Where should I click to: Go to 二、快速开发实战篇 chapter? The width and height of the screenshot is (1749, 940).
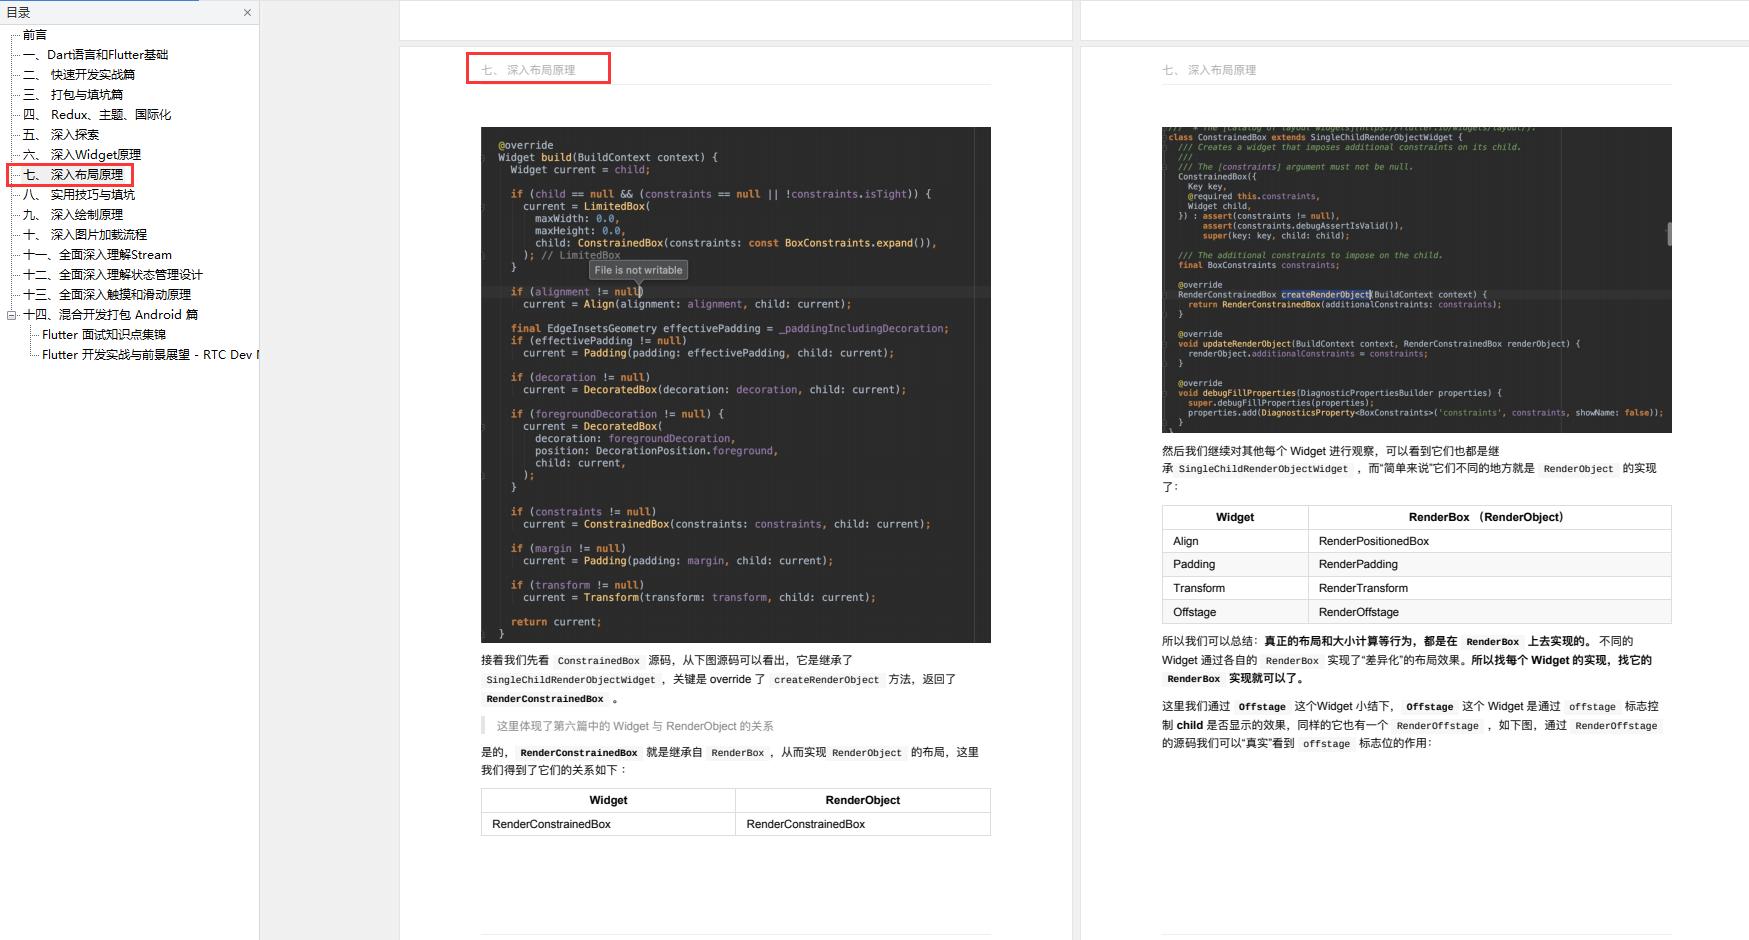[79, 75]
